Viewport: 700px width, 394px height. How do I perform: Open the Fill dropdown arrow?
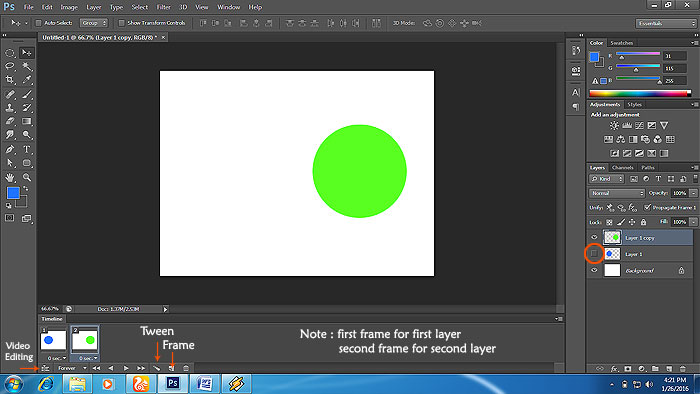(x=693, y=222)
